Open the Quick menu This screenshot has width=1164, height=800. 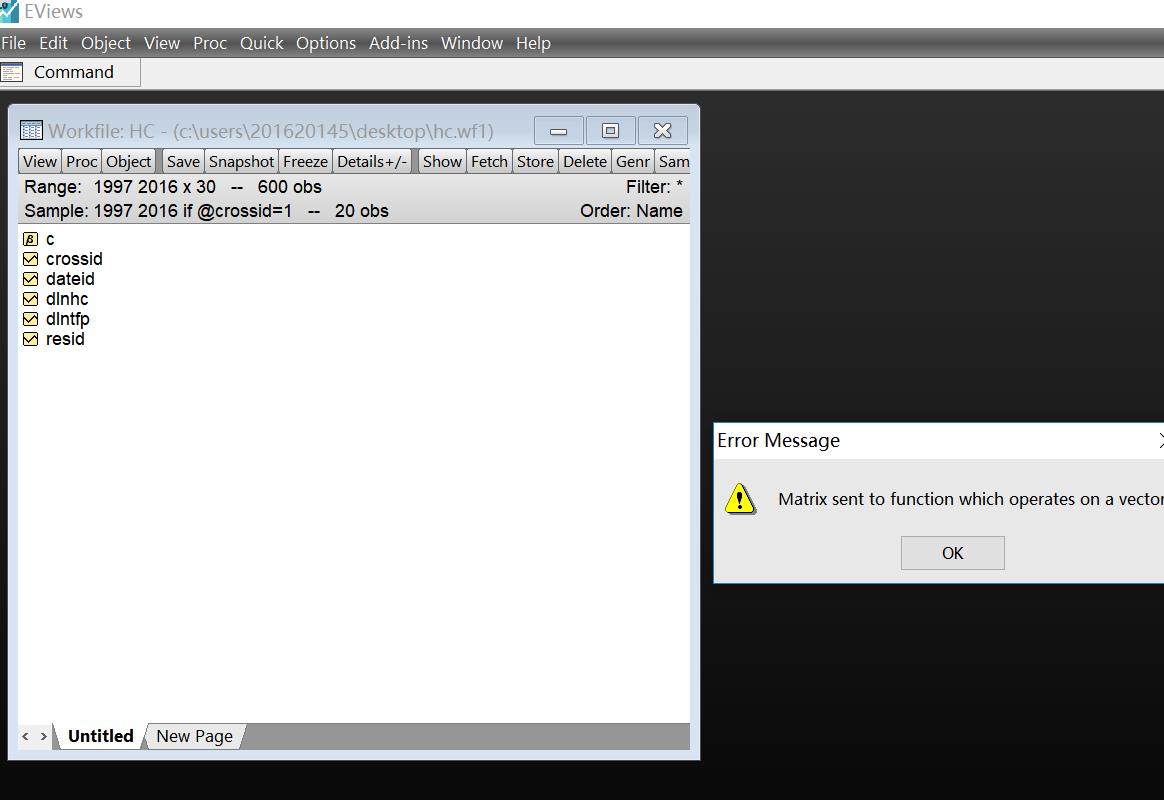pyautogui.click(x=261, y=43)
